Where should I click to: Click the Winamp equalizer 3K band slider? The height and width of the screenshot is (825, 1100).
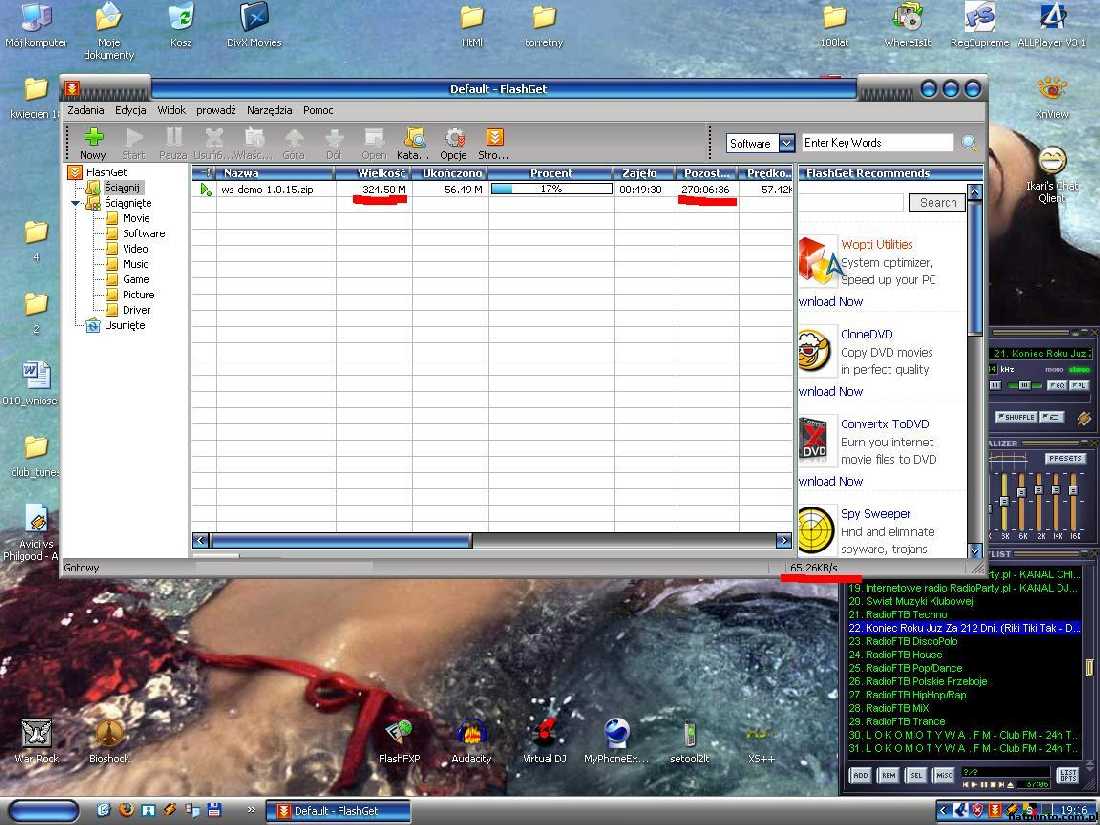(x=1005, y=502)
